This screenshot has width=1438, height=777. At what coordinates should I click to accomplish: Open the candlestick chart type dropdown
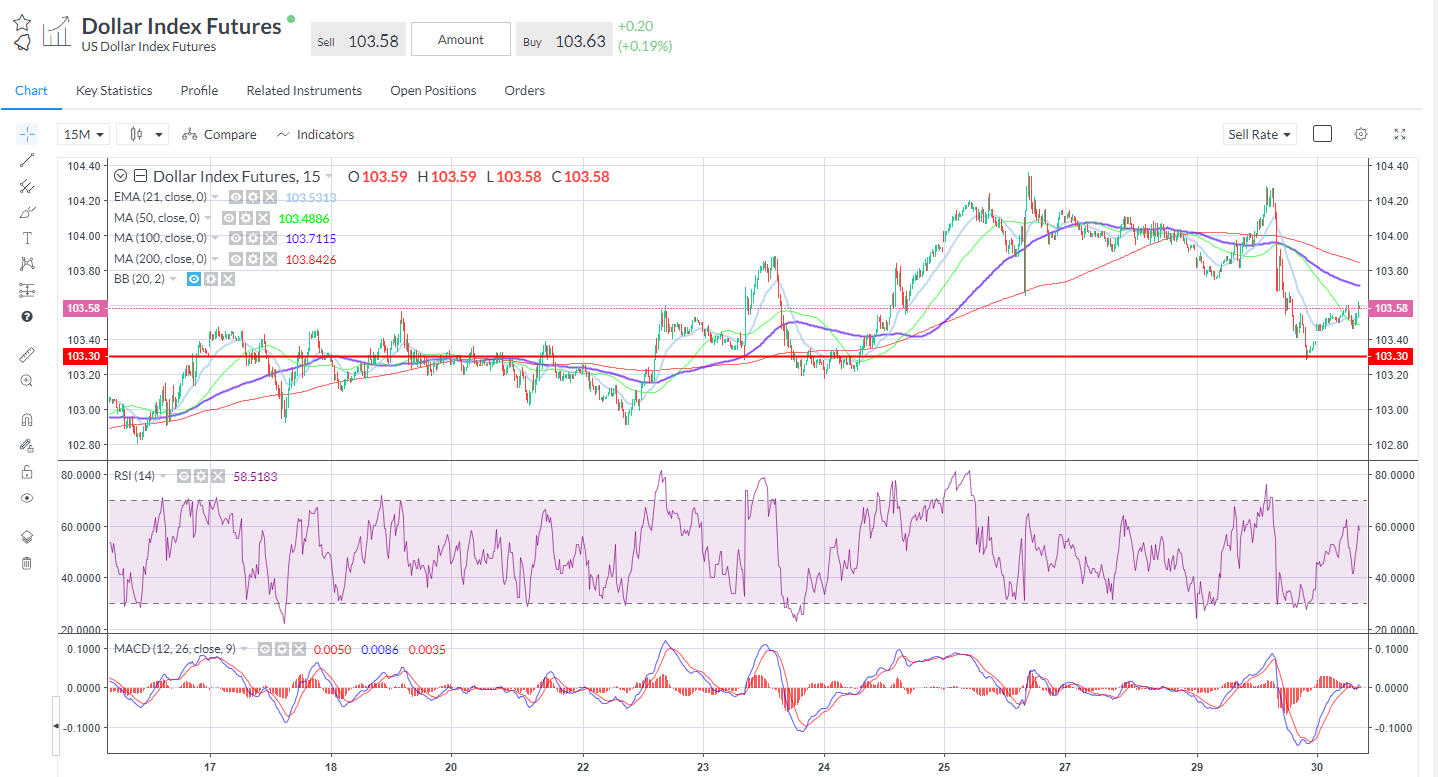(142, 134)
